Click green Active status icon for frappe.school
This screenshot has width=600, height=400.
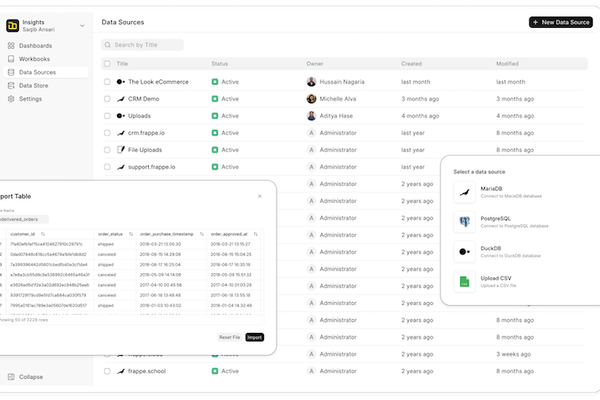[x=215, y=371]
